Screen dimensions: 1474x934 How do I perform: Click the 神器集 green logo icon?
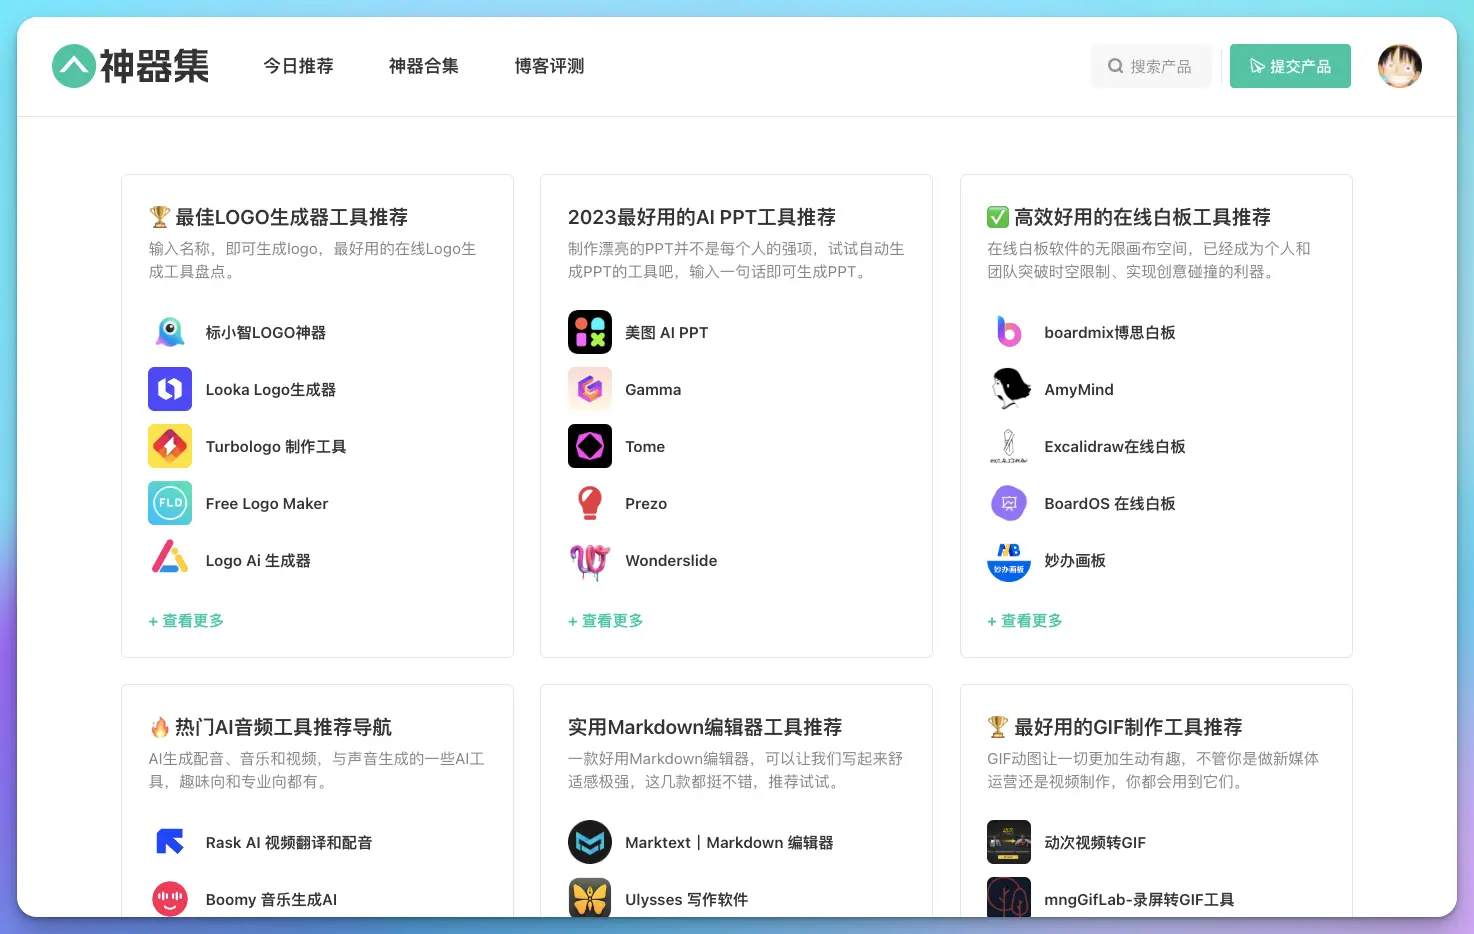pos(74,66)
